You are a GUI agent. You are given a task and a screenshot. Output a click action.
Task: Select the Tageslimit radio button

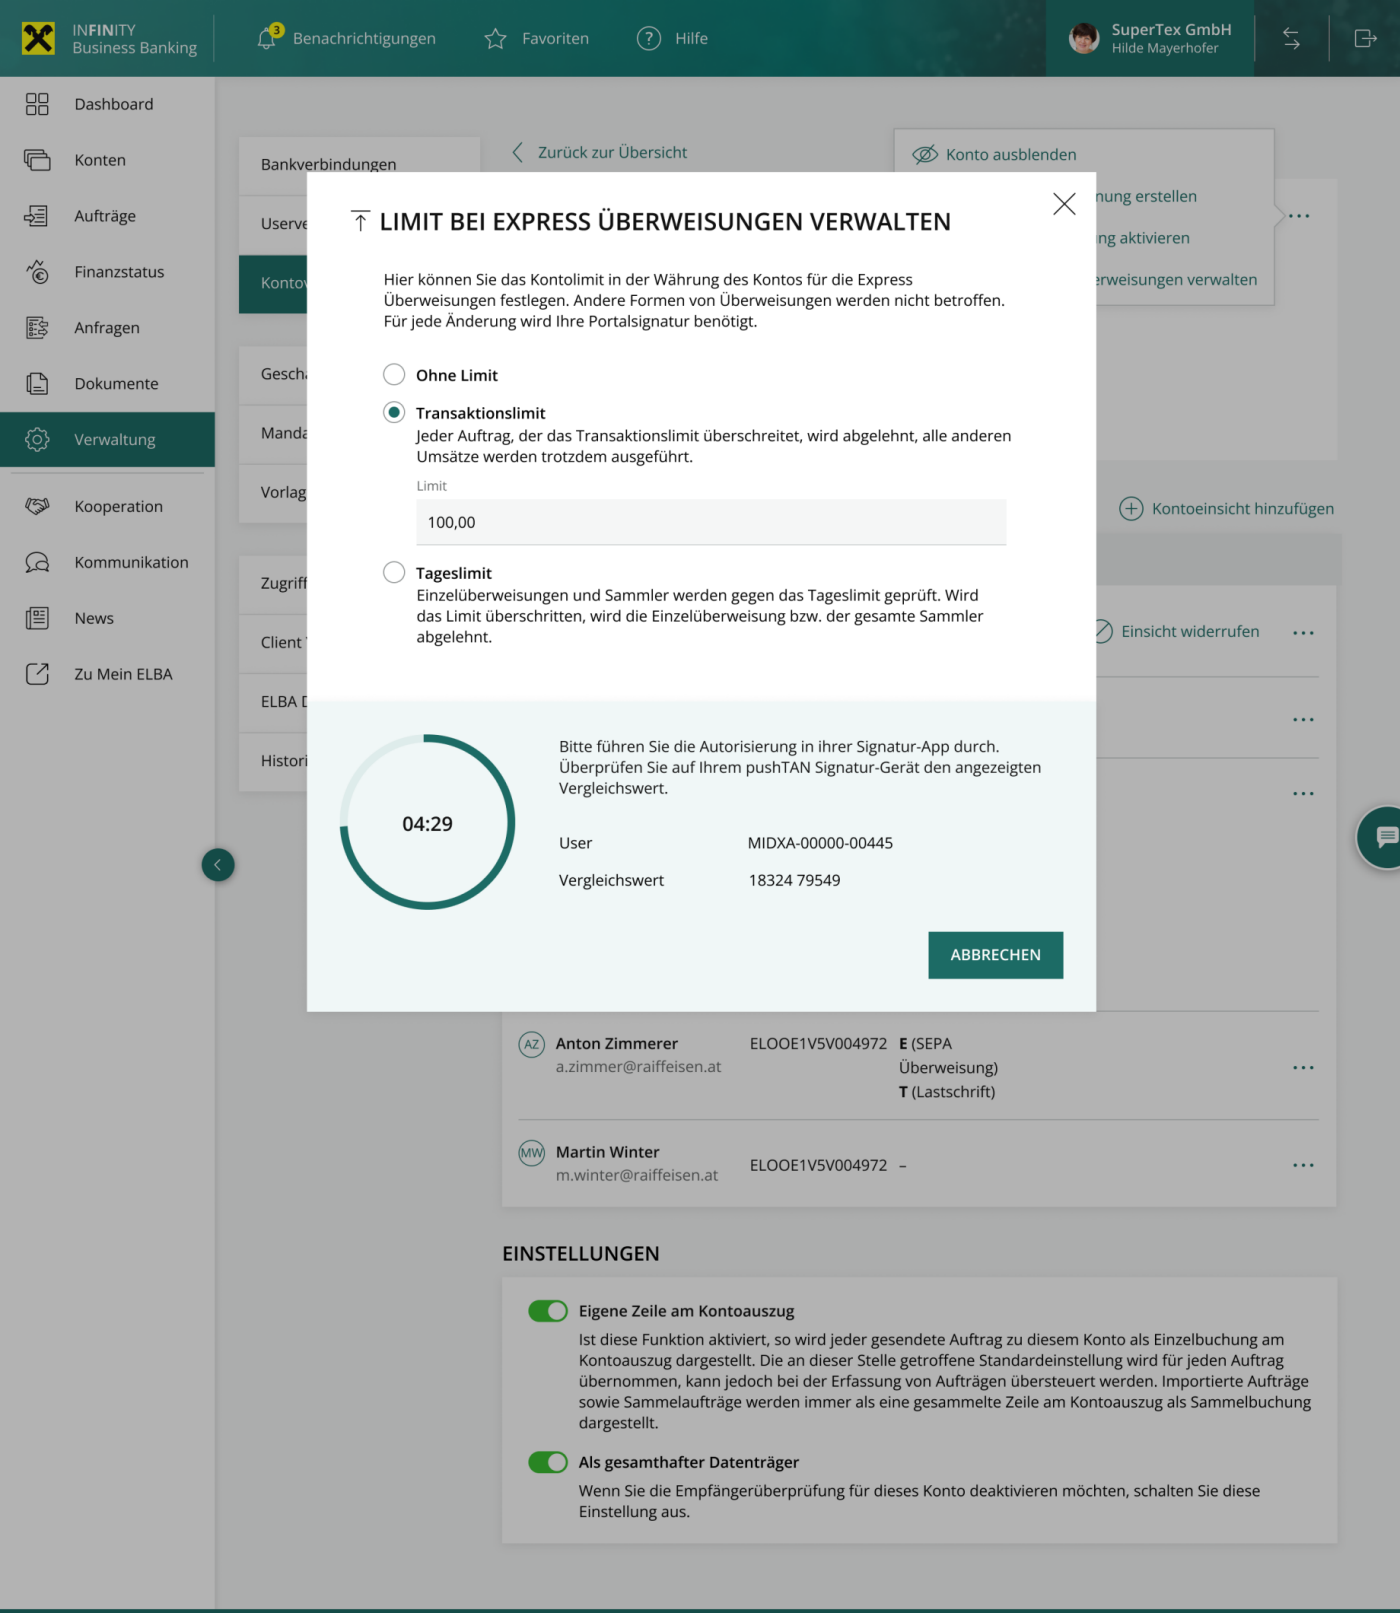[394, 572]
